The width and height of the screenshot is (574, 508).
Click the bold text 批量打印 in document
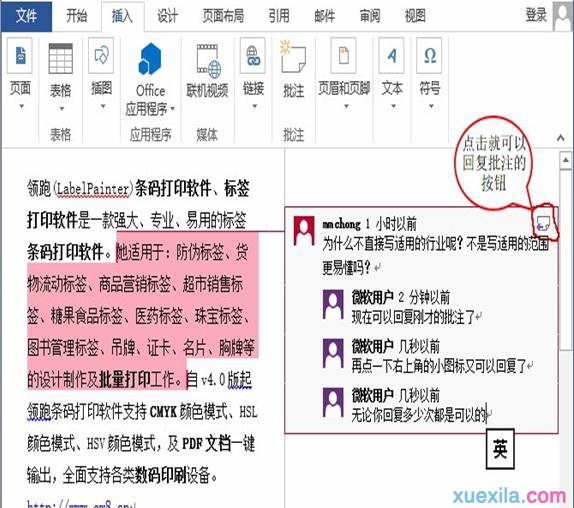[x=124, y=380]
